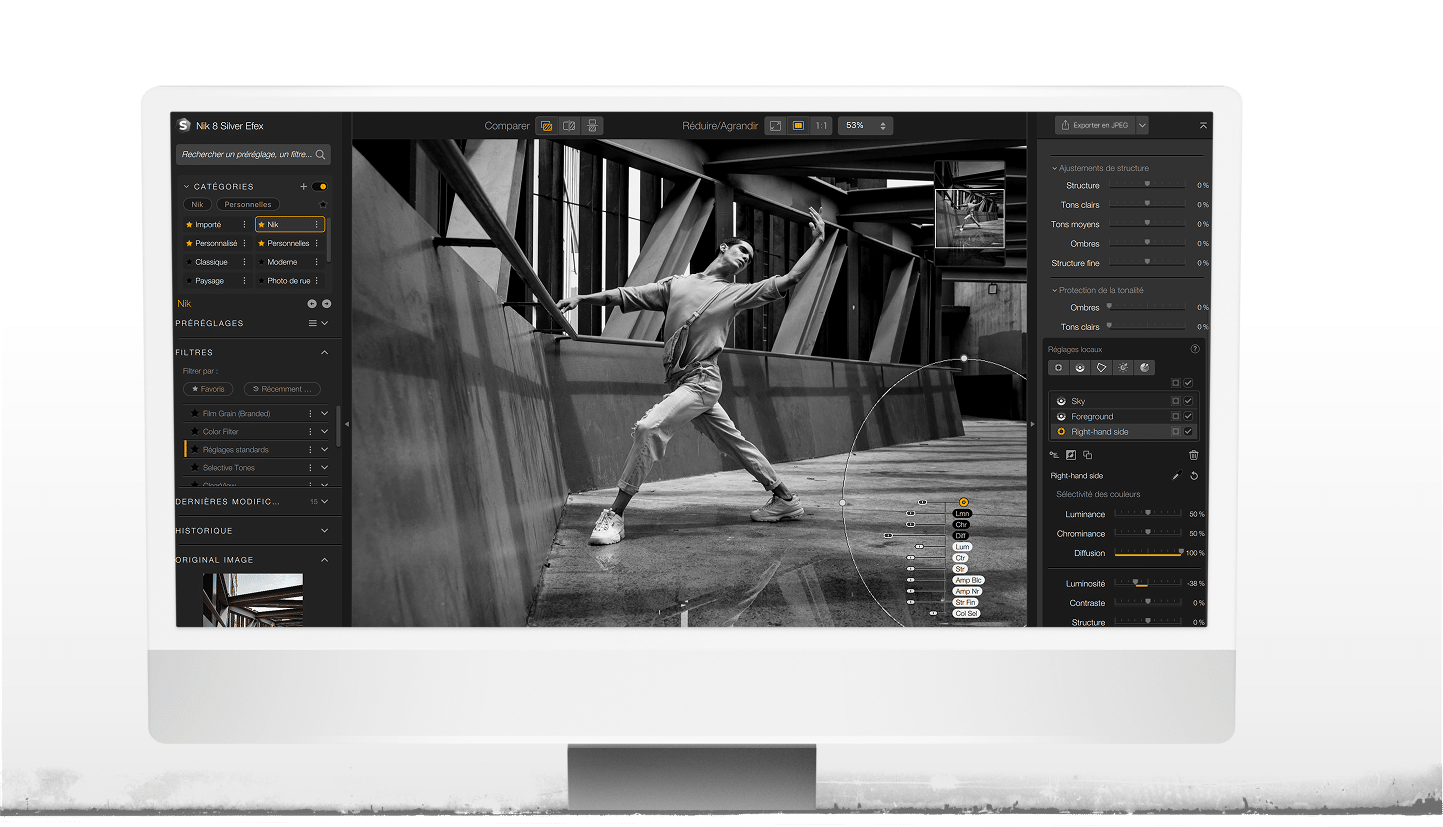Invert the selected local adjustment mask

[x=1071, y=455]
